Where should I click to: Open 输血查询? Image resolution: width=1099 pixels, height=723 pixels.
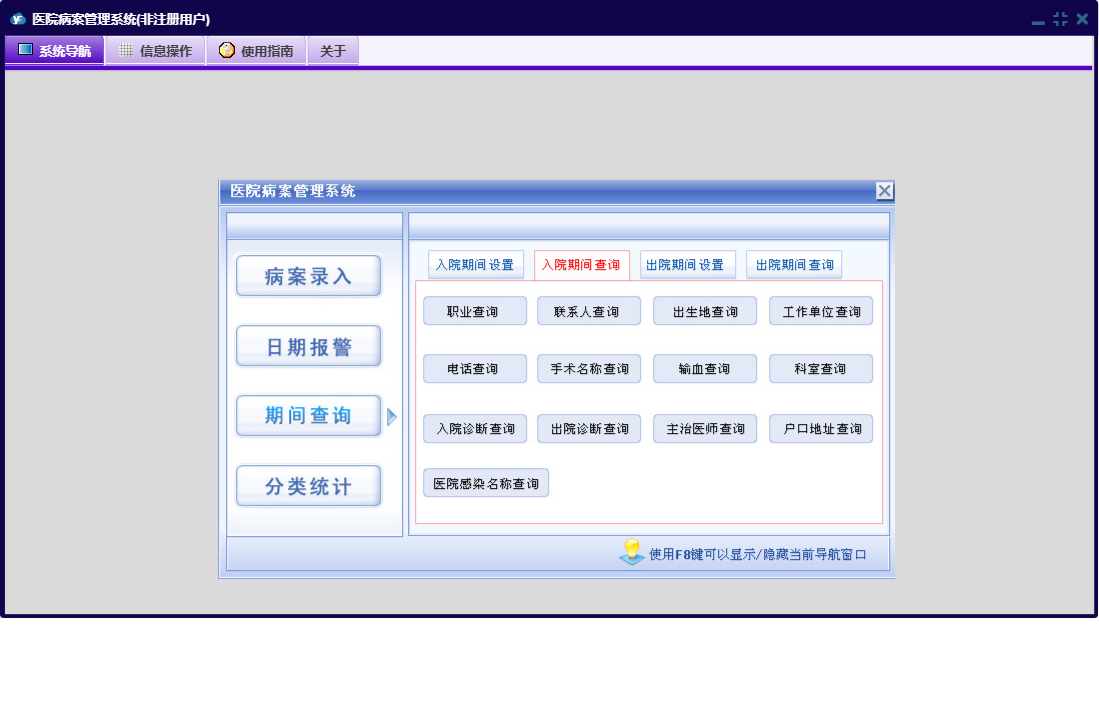point(704,369)
